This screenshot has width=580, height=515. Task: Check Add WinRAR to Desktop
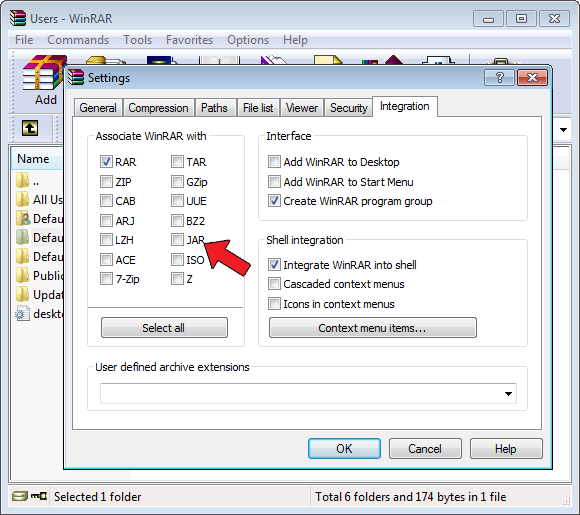point(274,162)
